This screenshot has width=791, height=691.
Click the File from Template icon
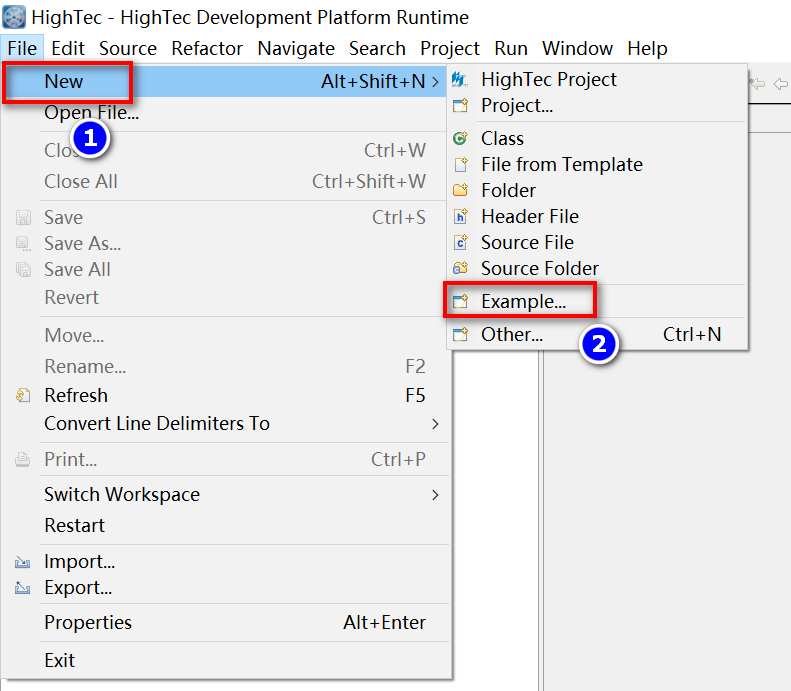[461, 164]
